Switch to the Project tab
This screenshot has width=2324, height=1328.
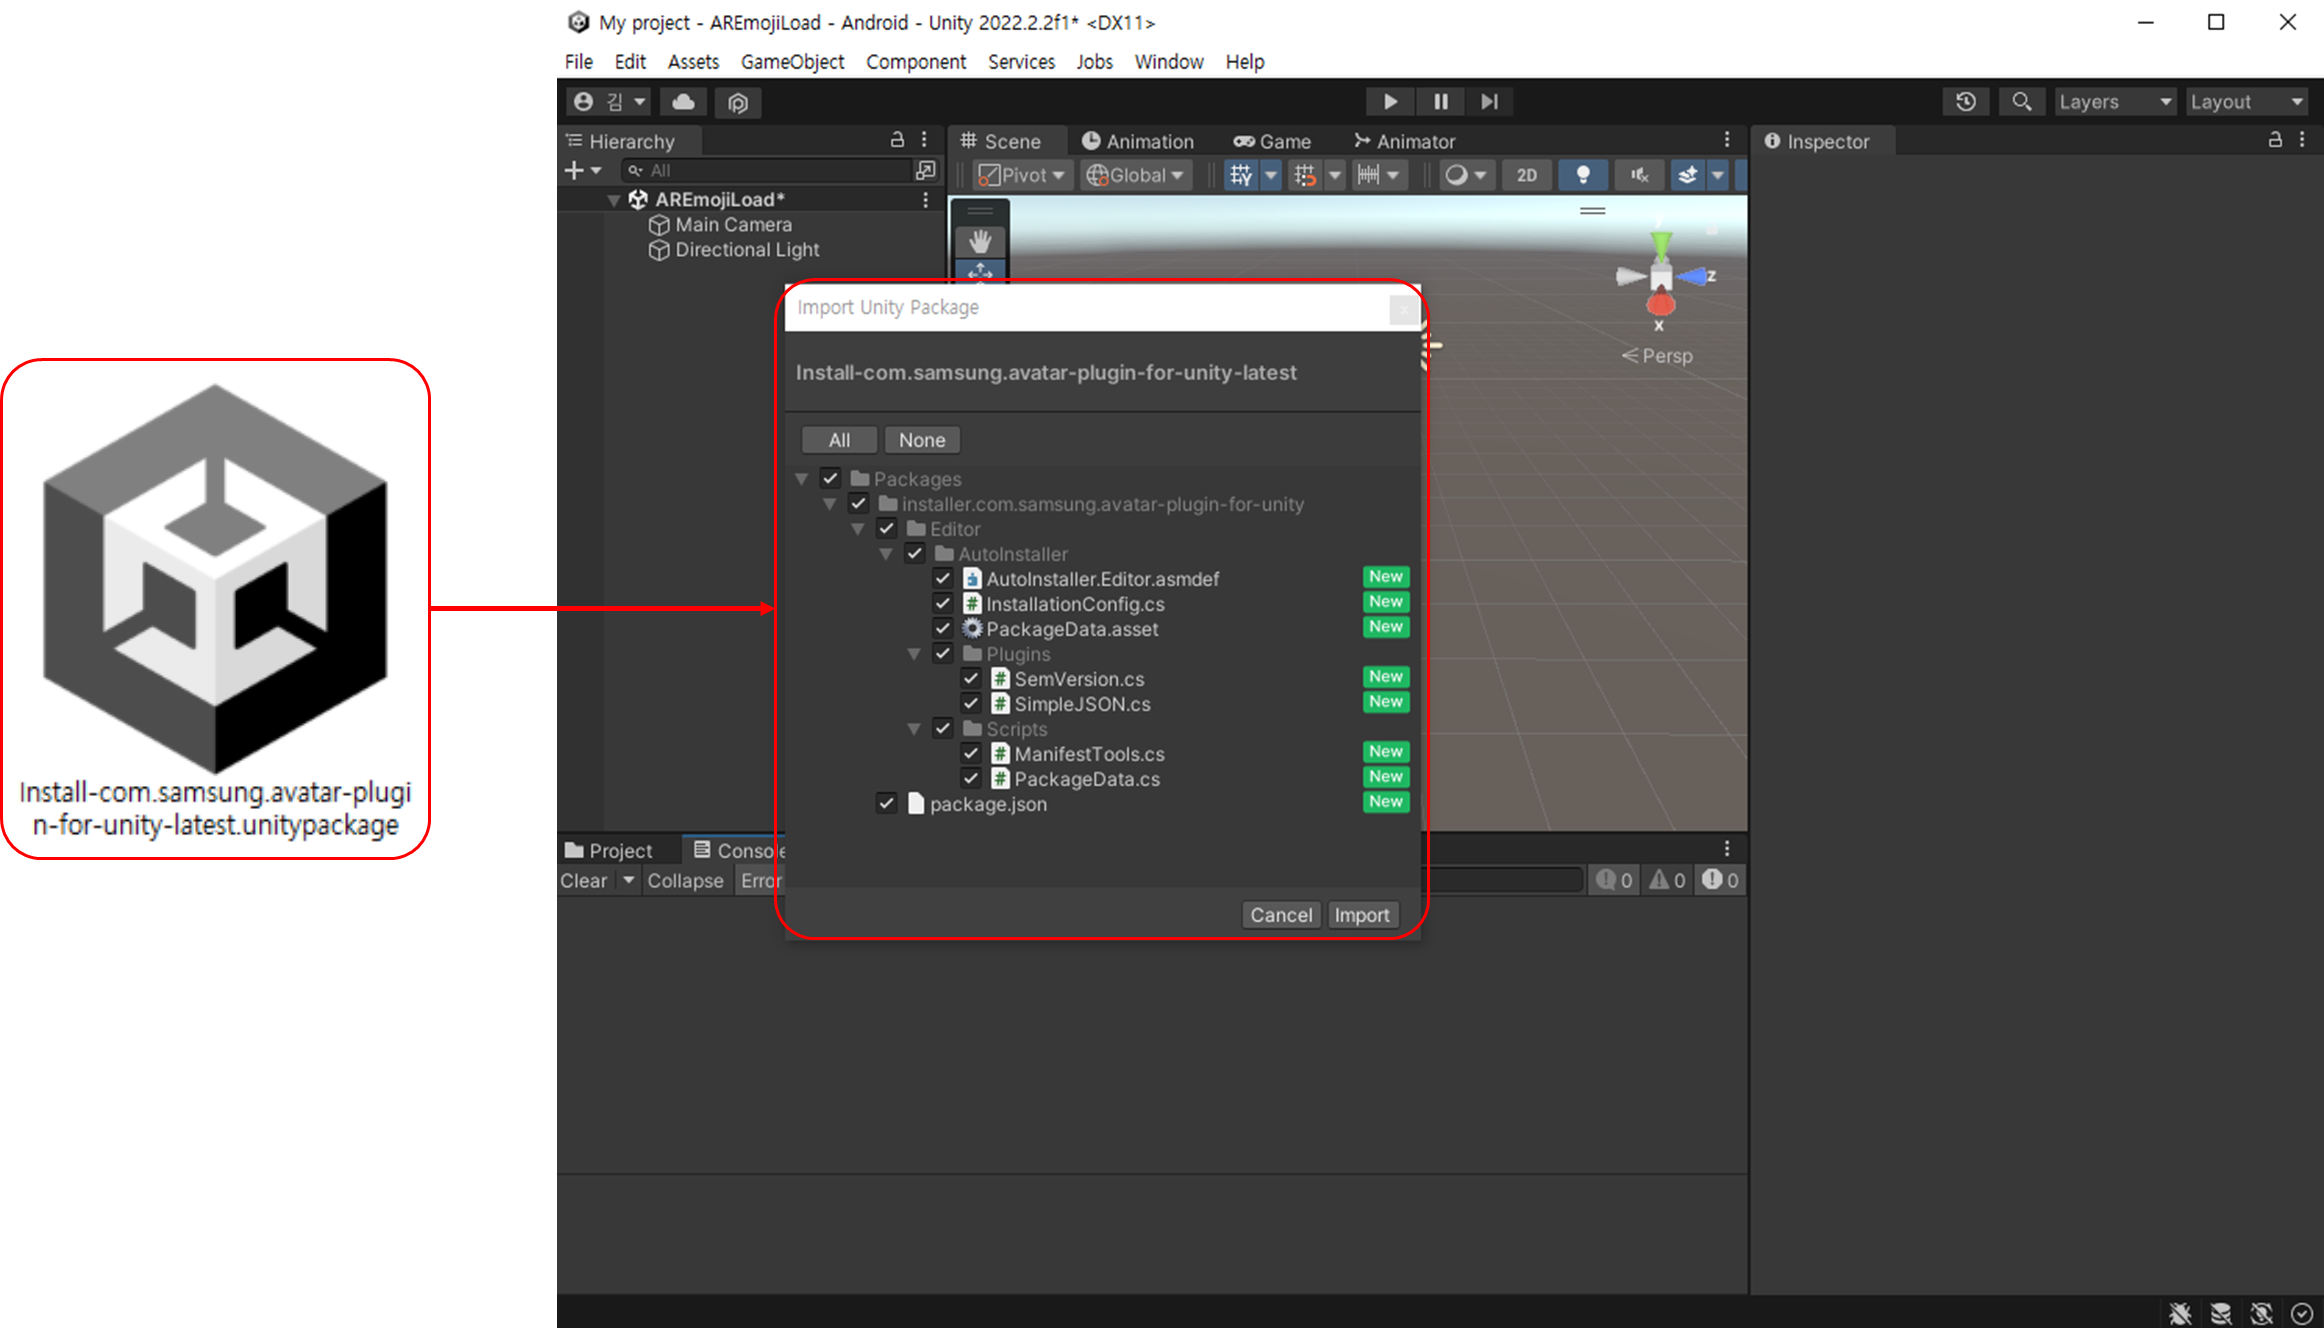(x=609, y=850)
